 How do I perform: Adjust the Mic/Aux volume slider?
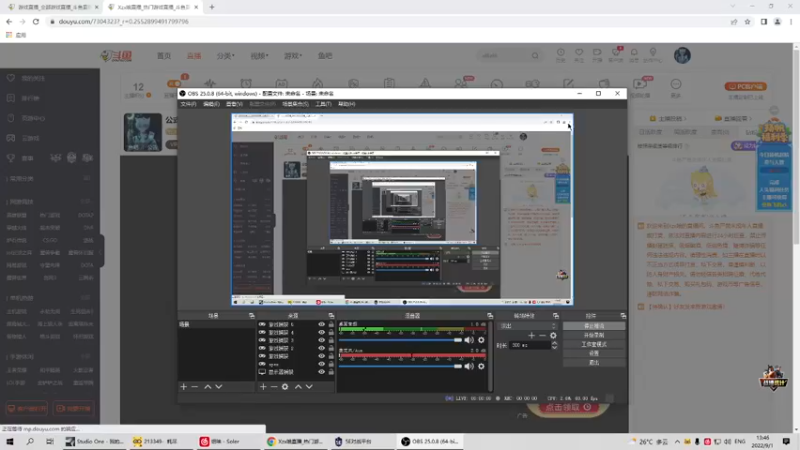click(400, 366)
